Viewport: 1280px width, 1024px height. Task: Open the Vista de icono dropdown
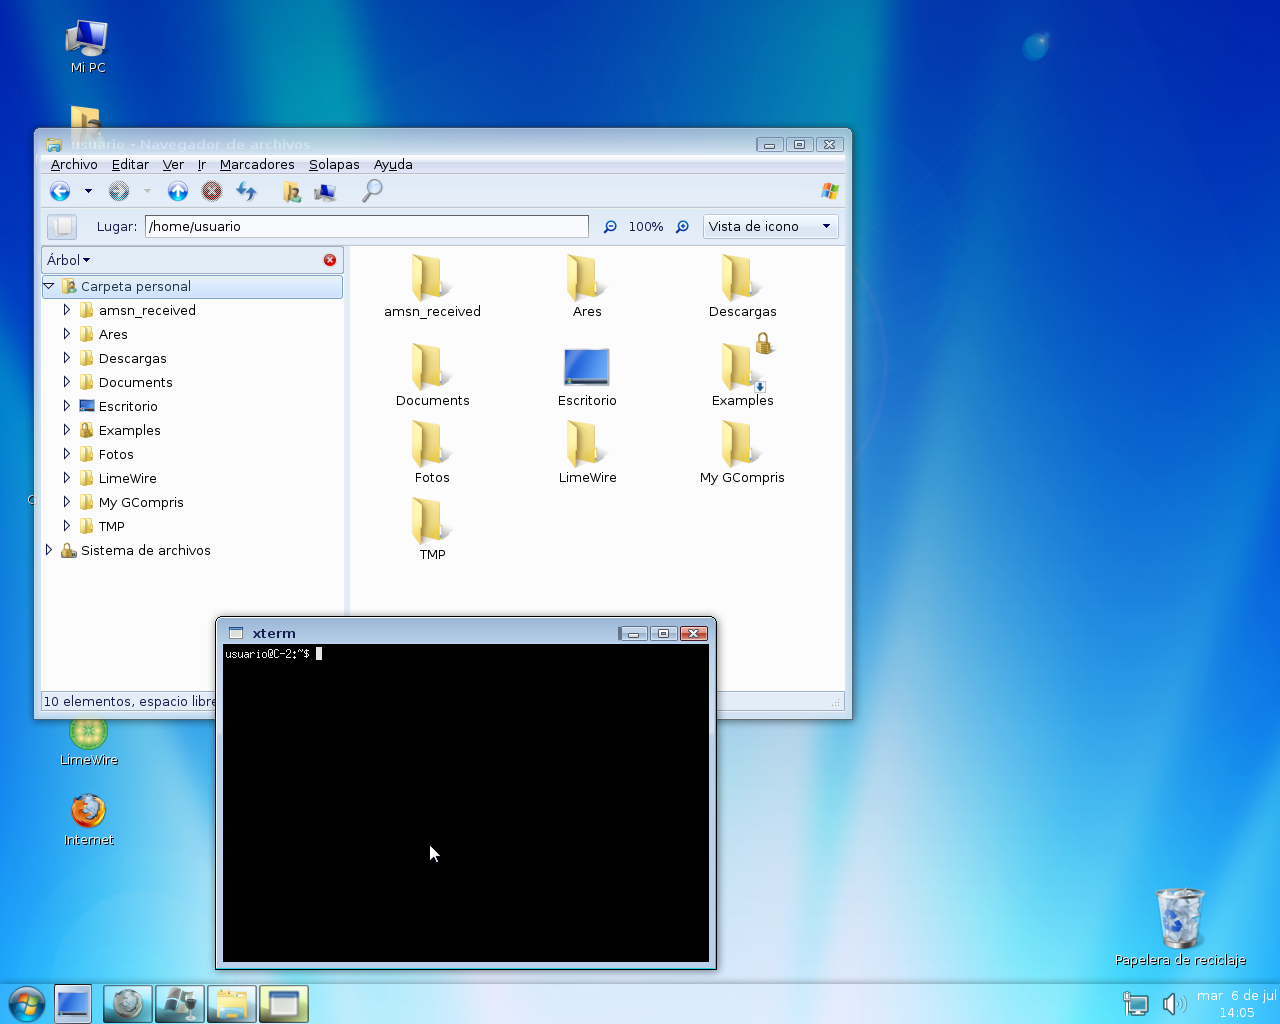click(x=770, y=227)
